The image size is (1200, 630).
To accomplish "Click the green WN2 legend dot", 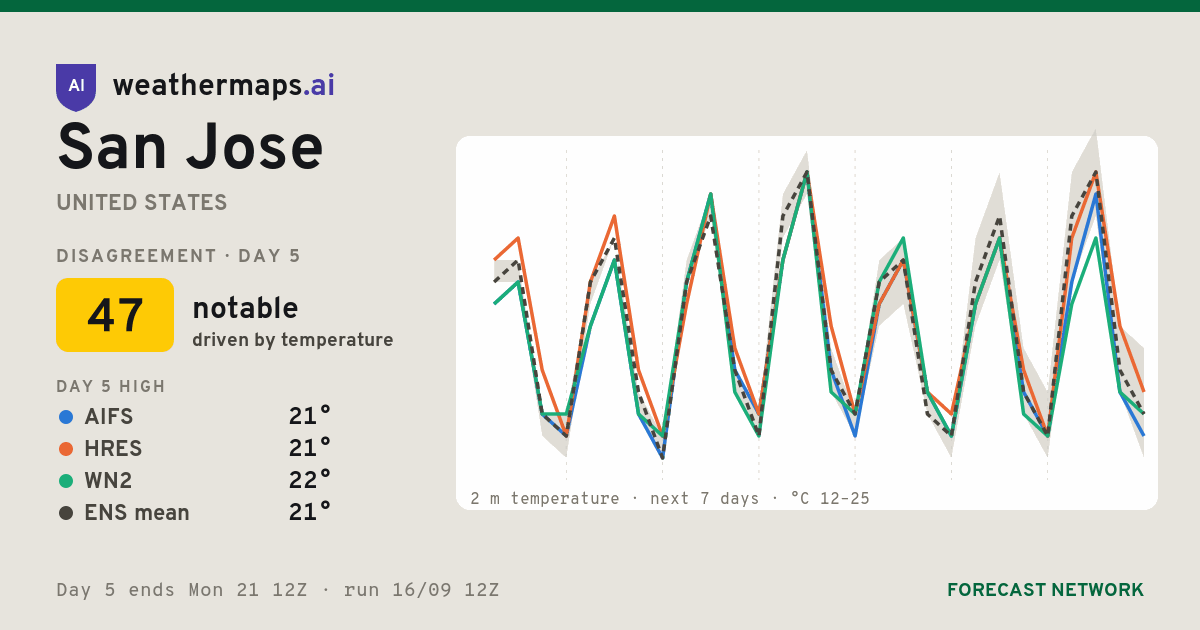I will tap(66, 481).
